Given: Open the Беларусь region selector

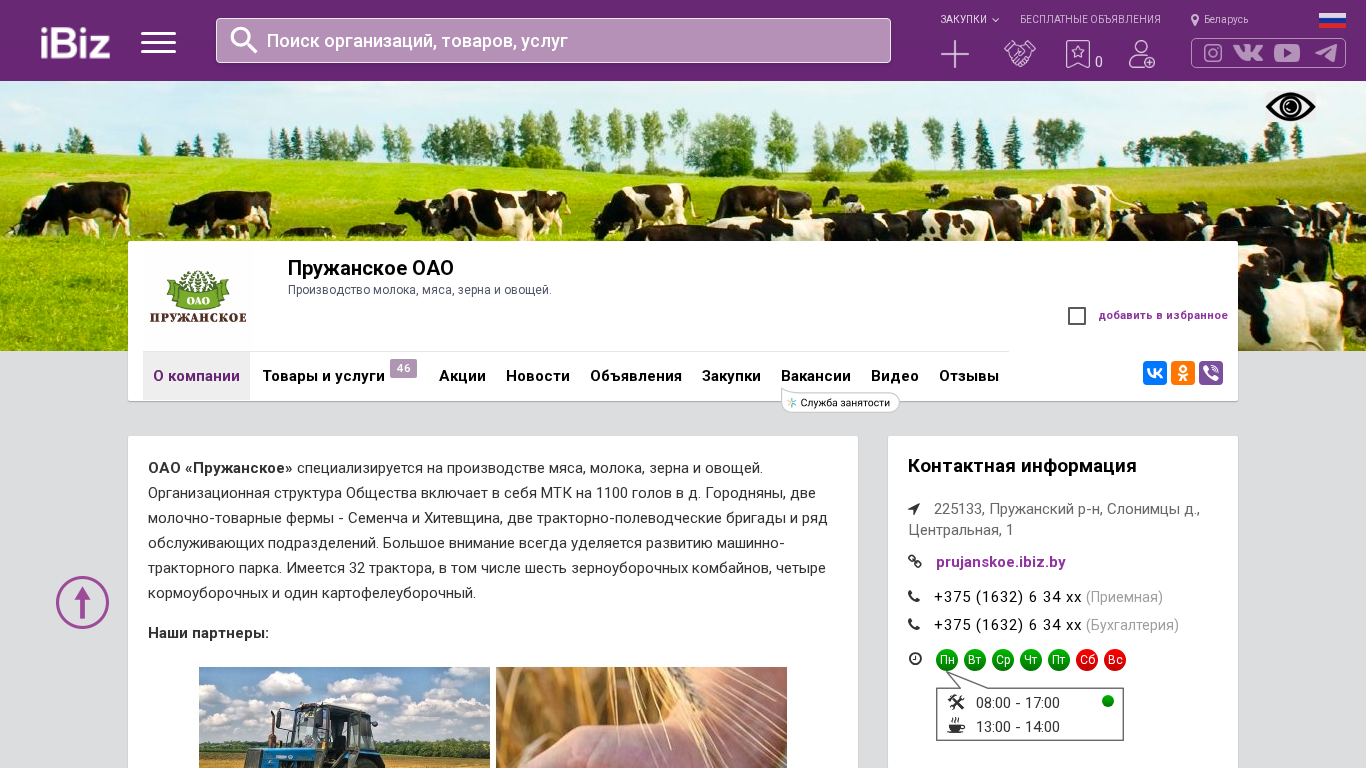Looking at the screenshot, I should pos(1219,20).
